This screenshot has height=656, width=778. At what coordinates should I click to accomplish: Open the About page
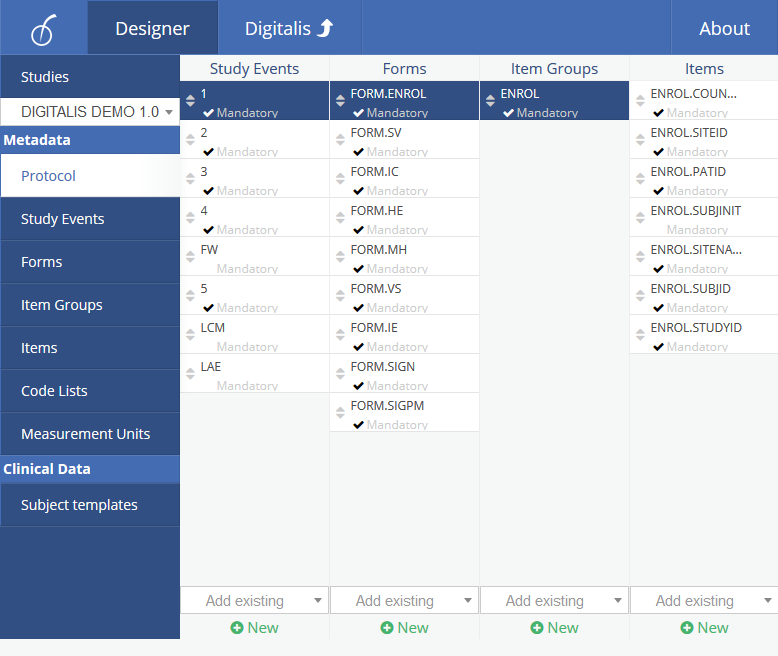724,28
